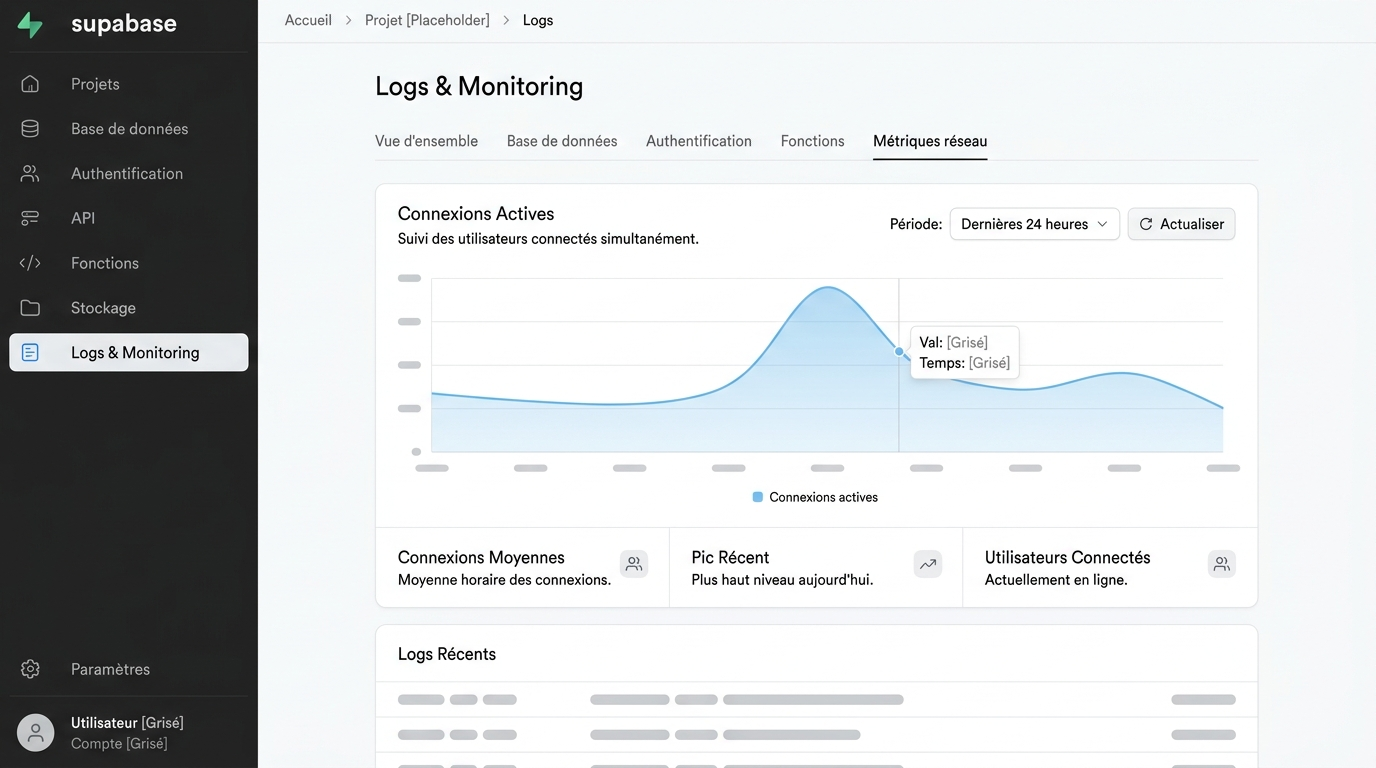Click the blue Connexions actives legend square
This screenshot has width=1376, height=768.
757,497
